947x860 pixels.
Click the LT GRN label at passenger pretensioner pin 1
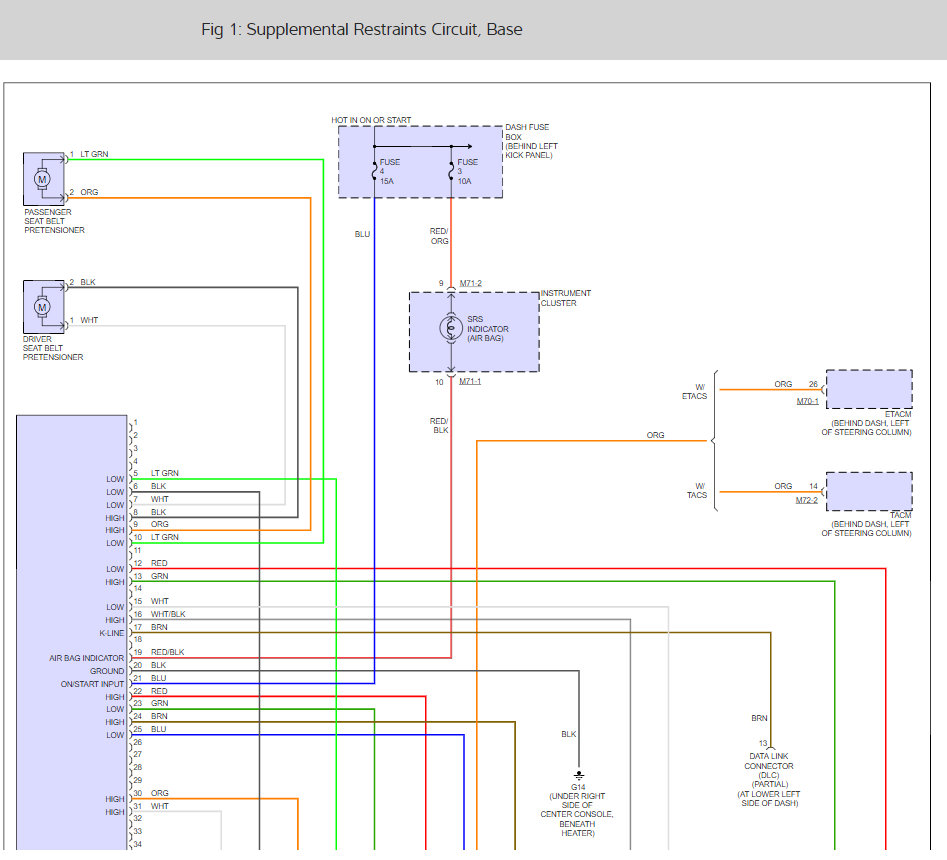click(94, 154)
